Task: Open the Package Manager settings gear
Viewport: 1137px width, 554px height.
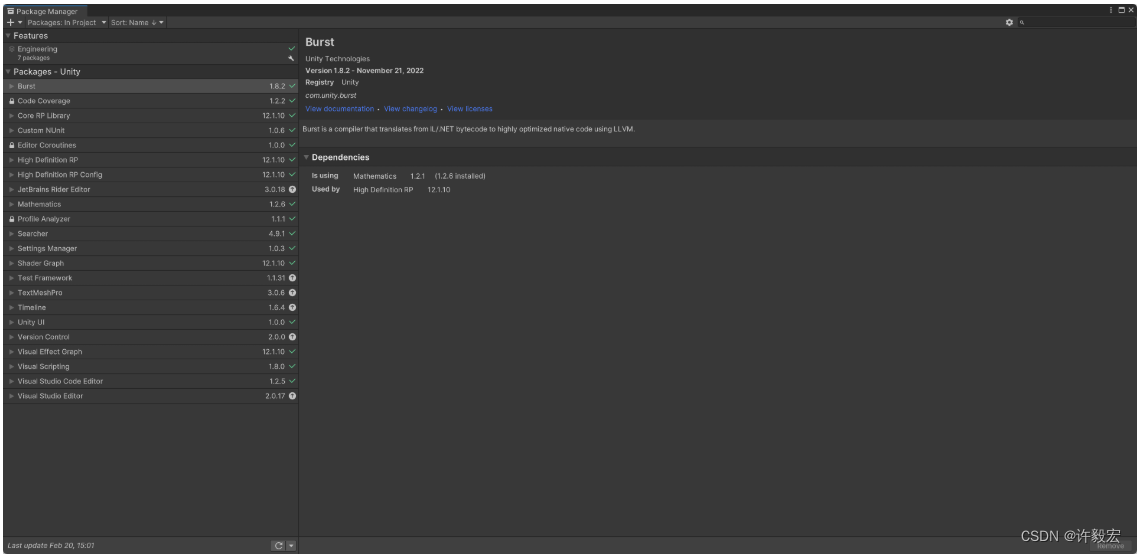Action: tap(1009, 22)
